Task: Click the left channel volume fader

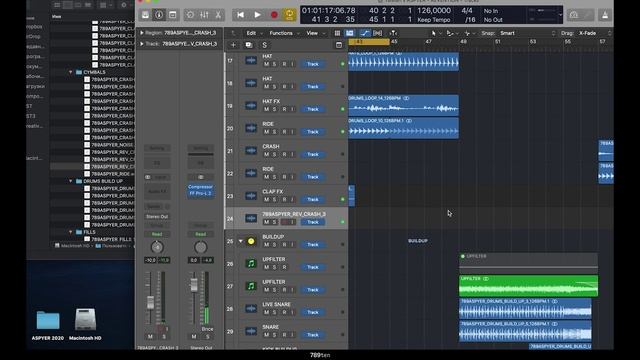Action: point(151,302)
